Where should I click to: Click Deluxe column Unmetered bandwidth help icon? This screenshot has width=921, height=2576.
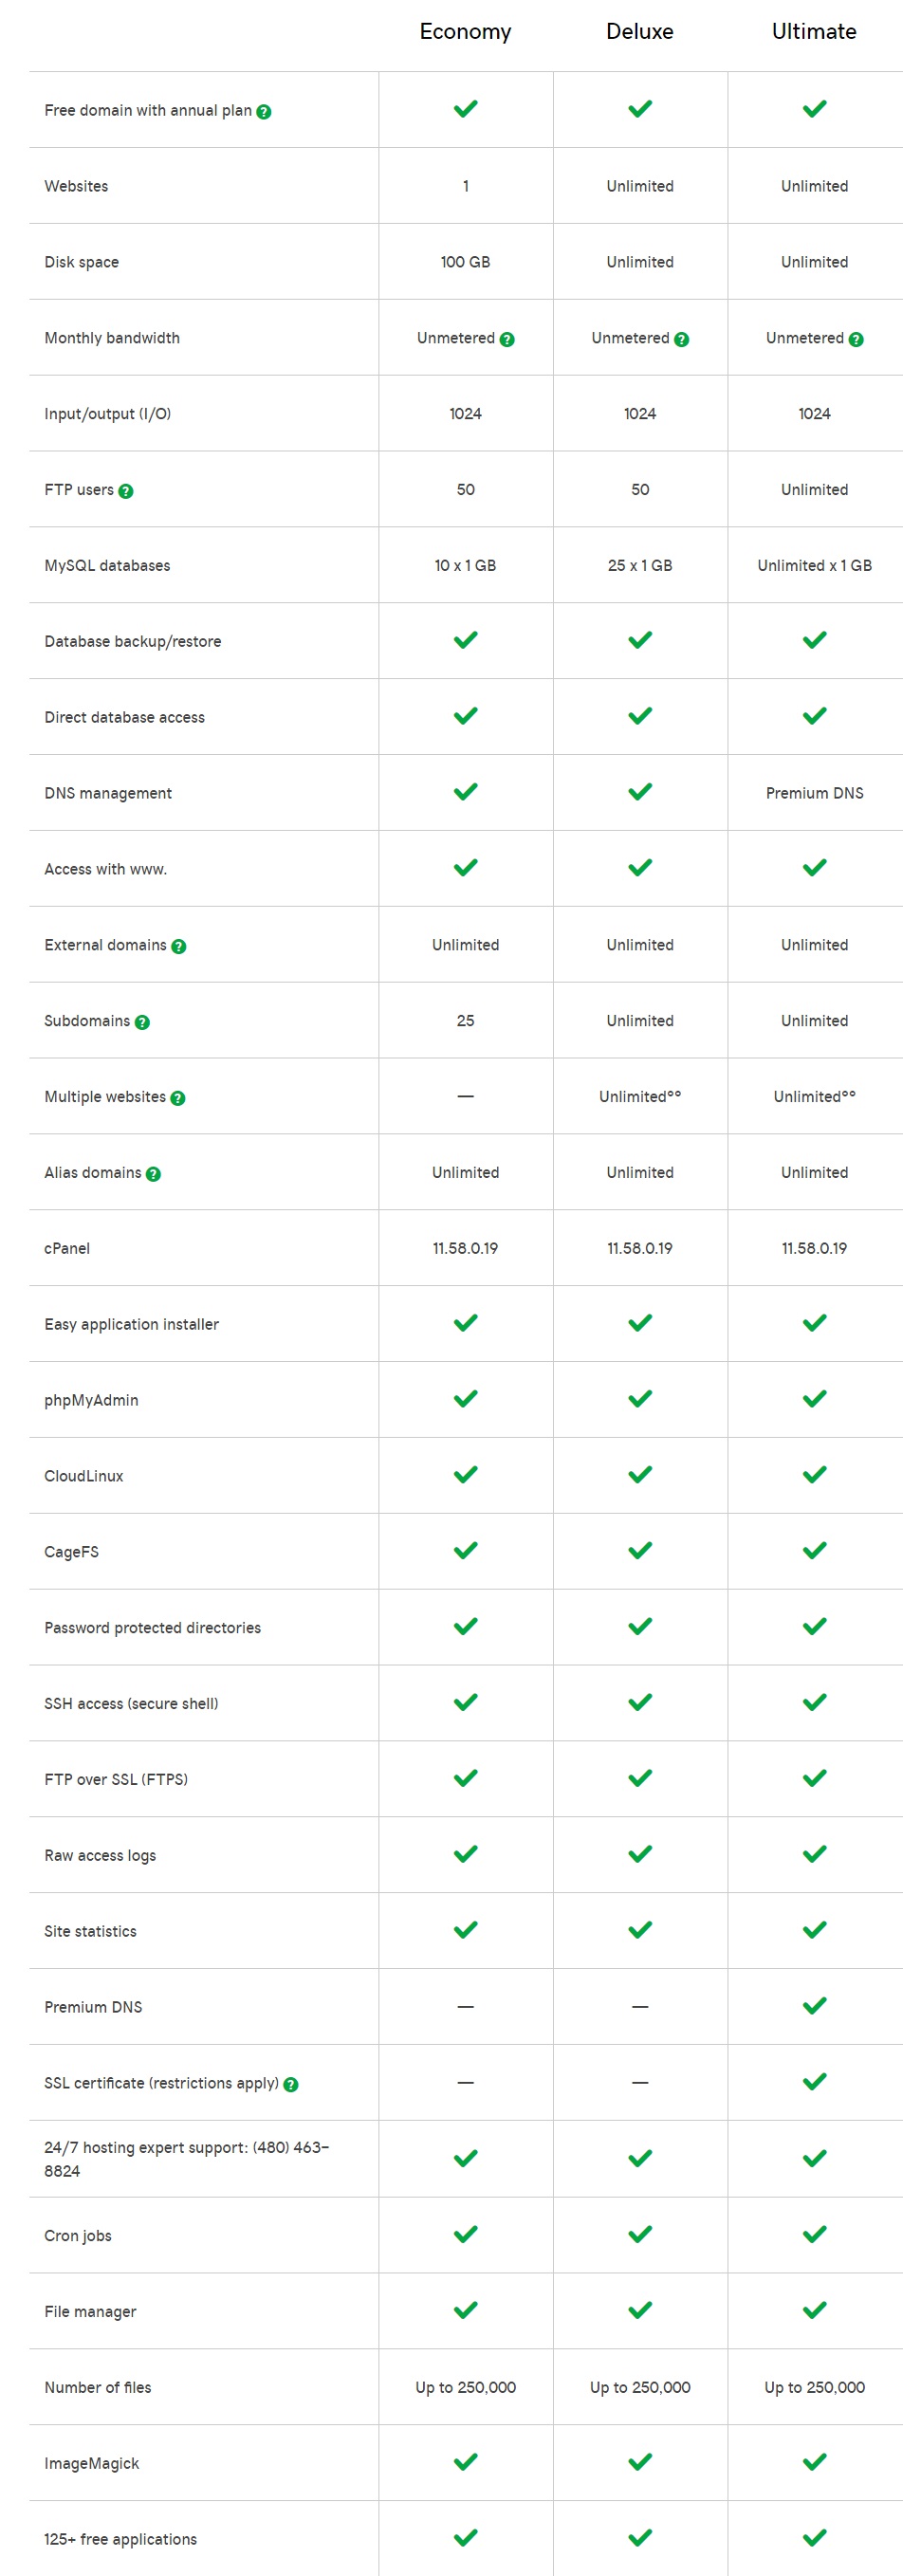tap(682, 339)
